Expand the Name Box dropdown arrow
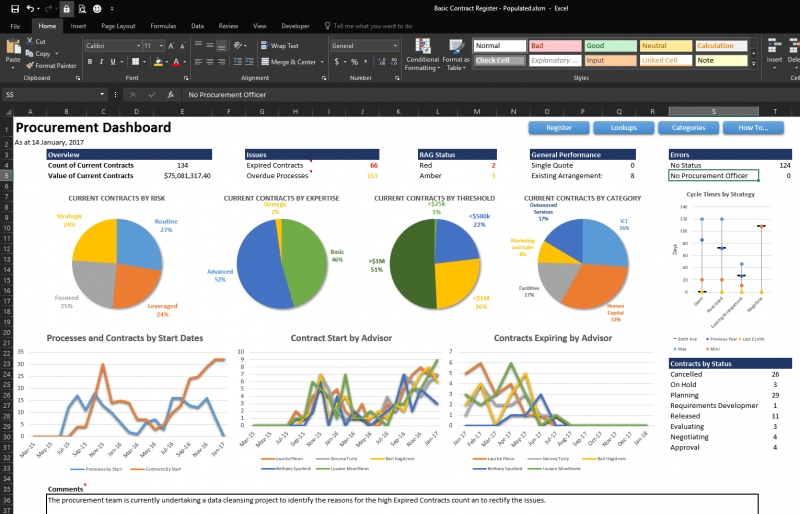This screenshot has width=800, height=514. click(x=102, y=94)
